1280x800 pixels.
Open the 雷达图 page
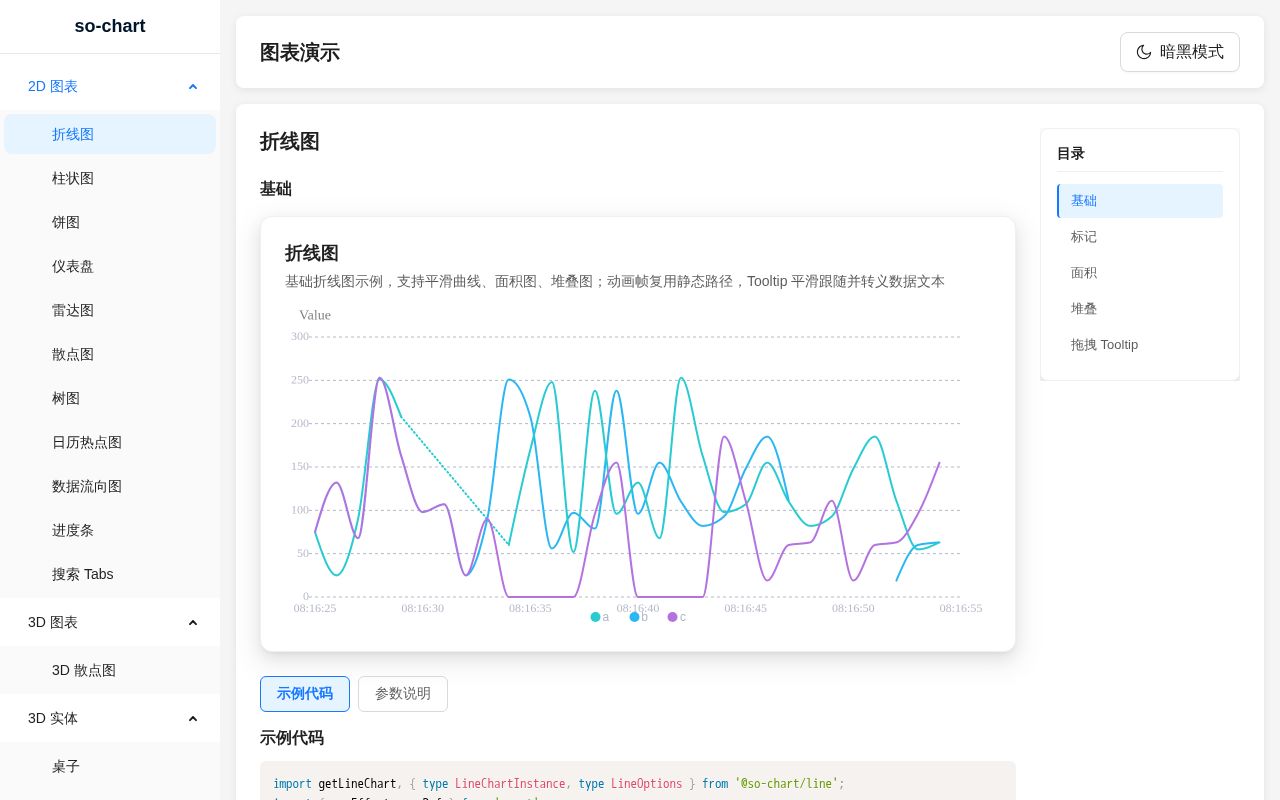[110, 310]
